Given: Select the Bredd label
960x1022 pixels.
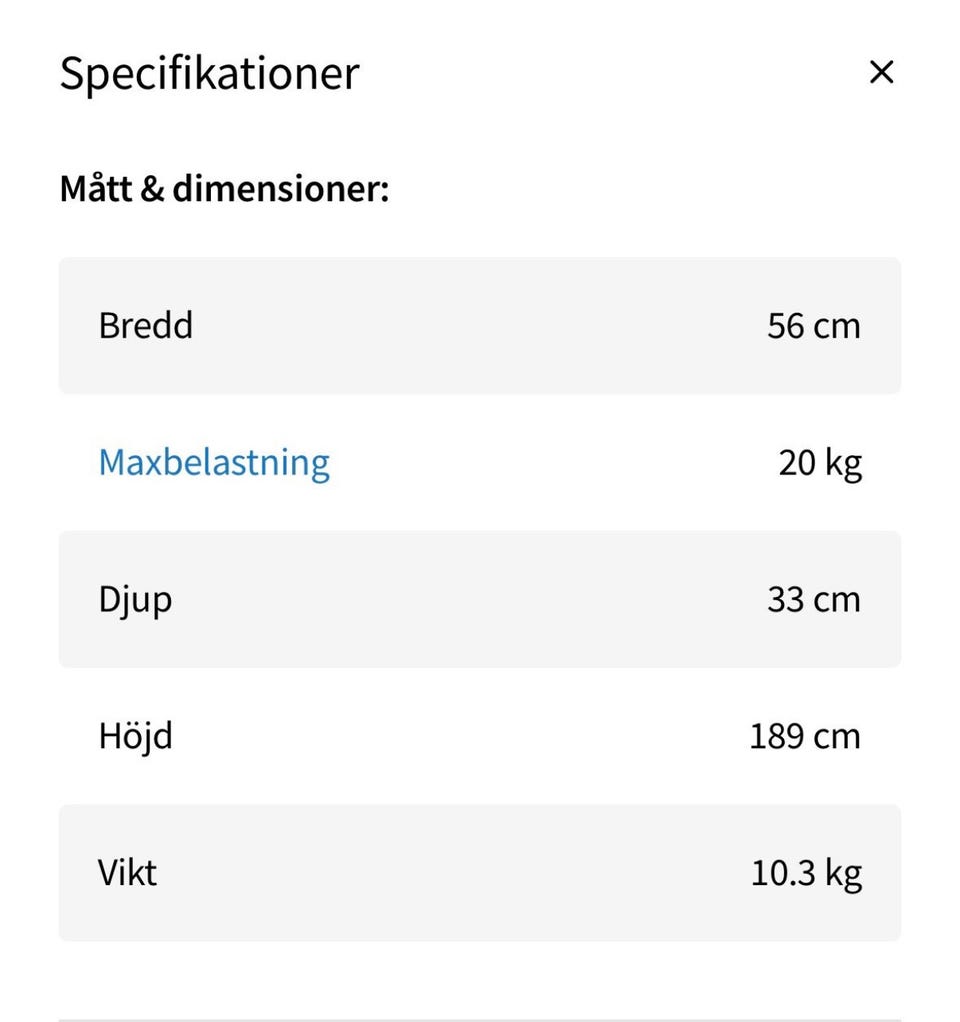Looking at the screenshot, I should tap(146, 326).
